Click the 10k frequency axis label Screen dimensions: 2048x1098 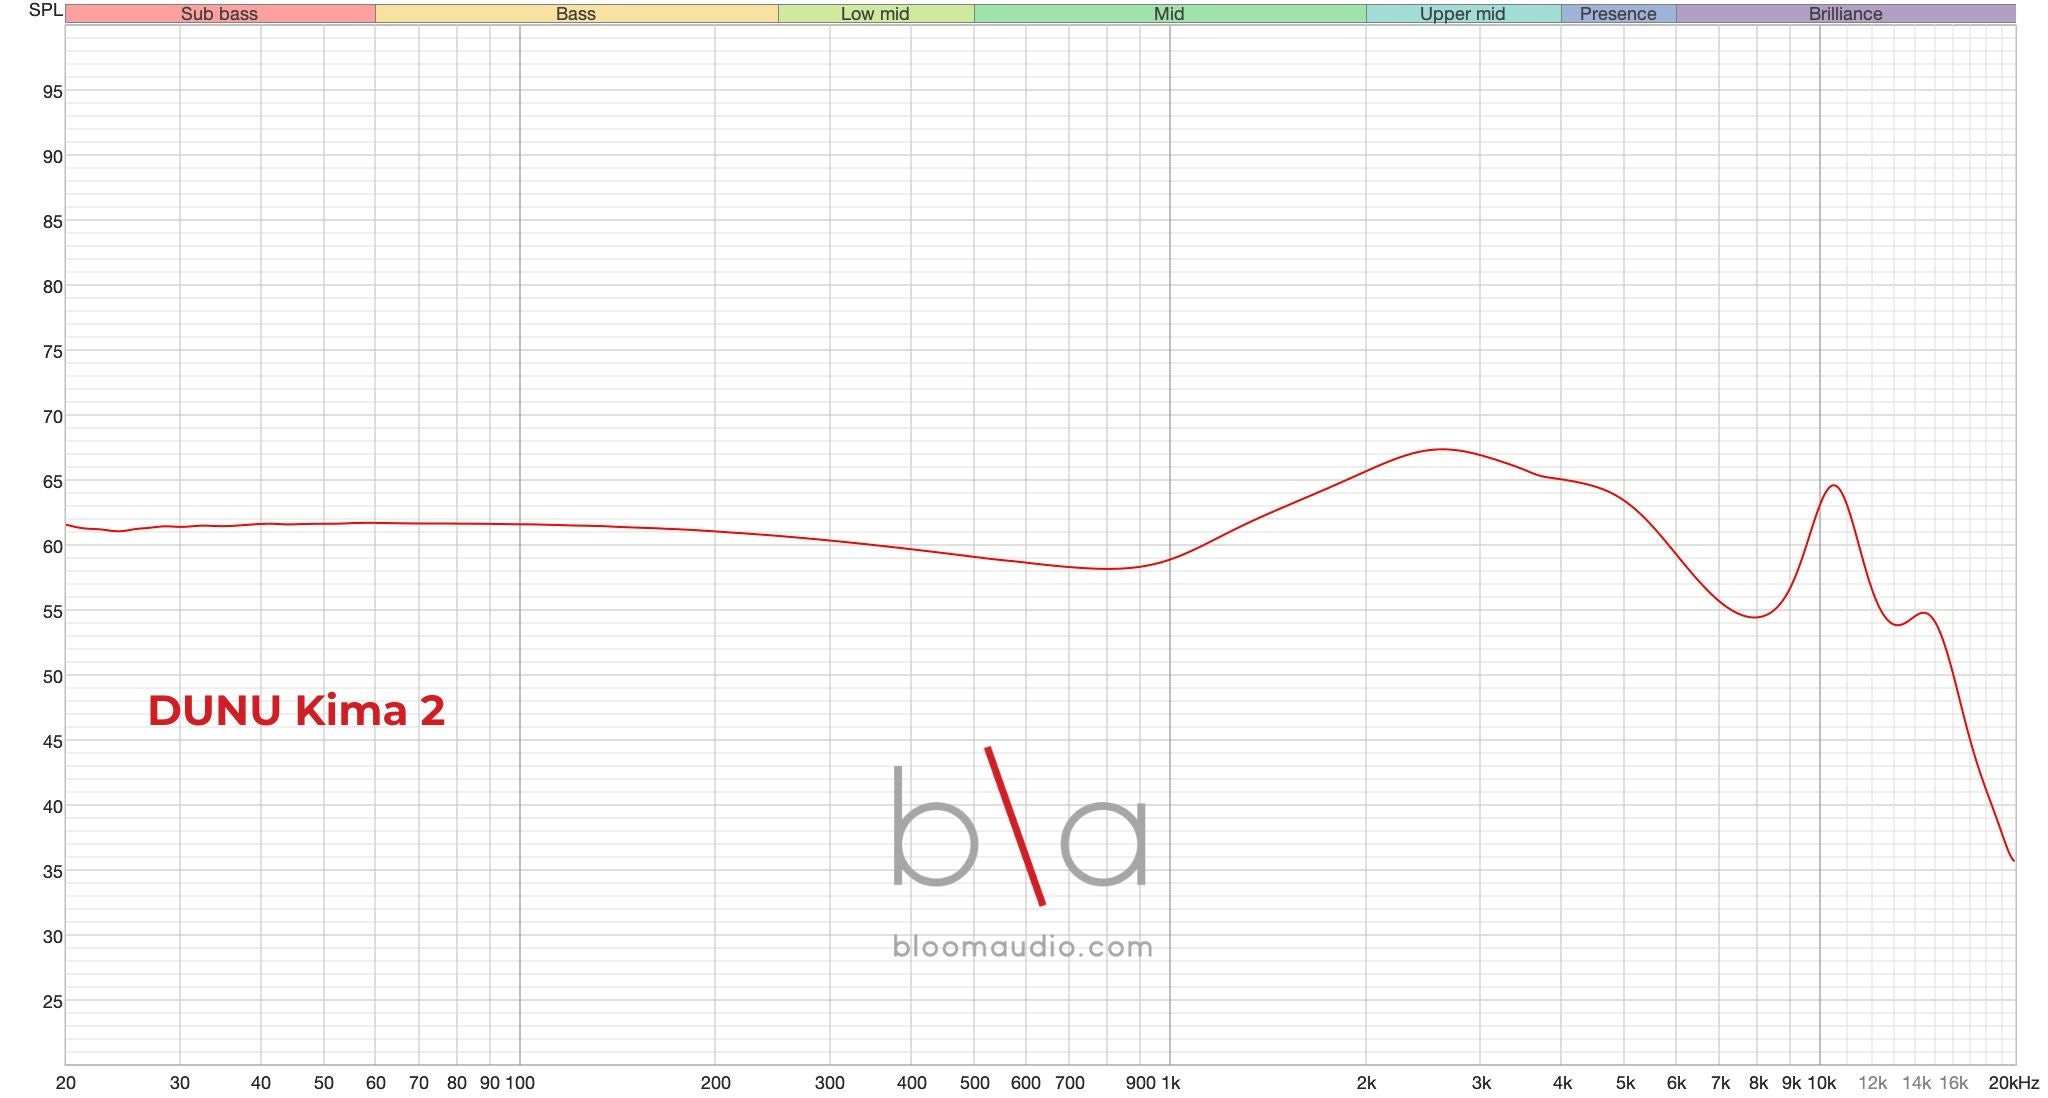(1821, 1083)
